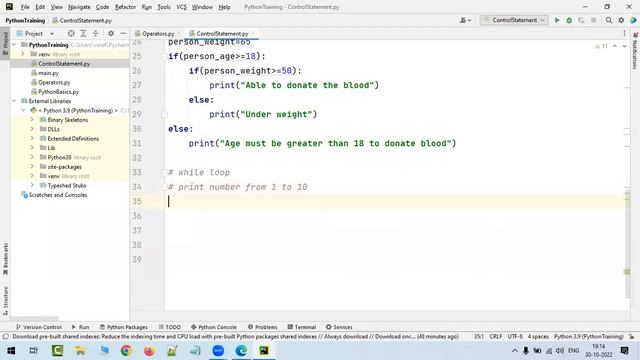This screenshot has width=640, height=360.
Task: Open Services tool window
Action: [339, 327]
